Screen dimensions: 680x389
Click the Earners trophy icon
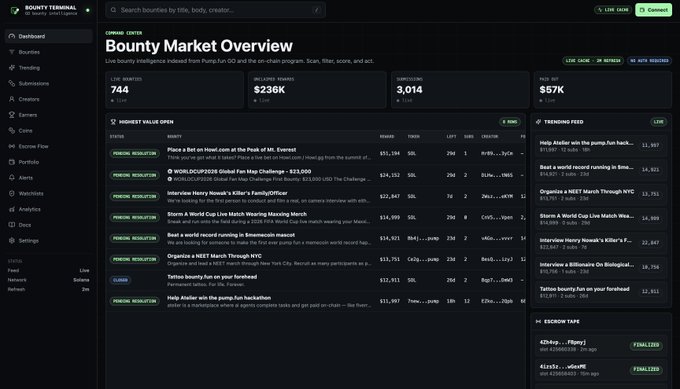coord(12,115)
